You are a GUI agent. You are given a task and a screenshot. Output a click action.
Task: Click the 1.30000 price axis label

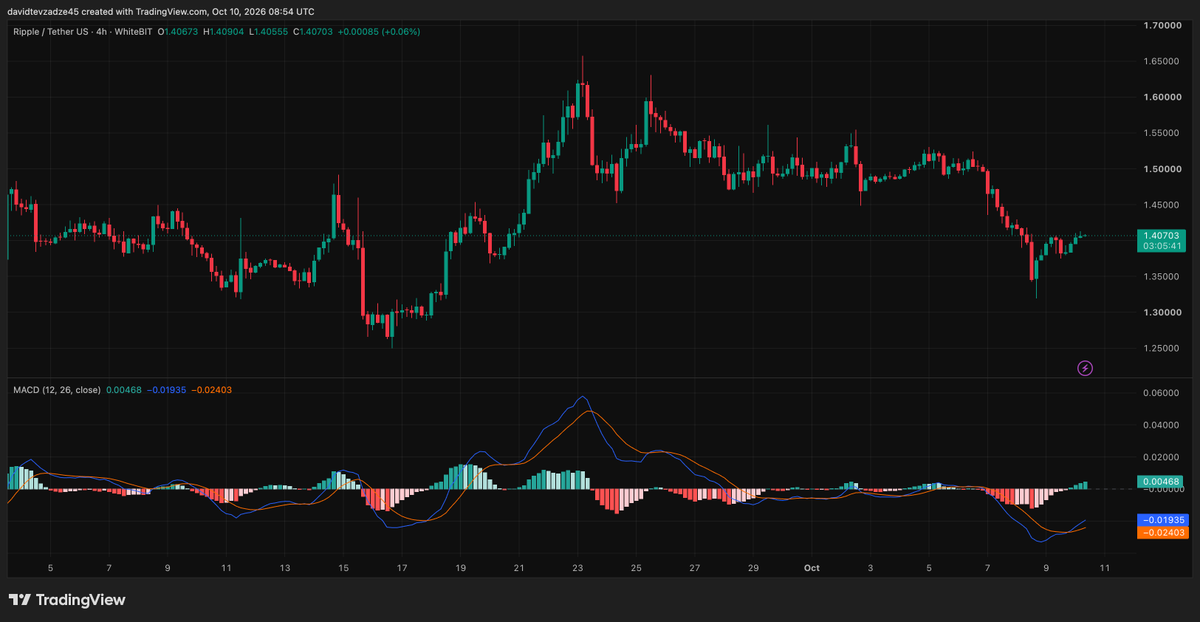coord(1161,313)
